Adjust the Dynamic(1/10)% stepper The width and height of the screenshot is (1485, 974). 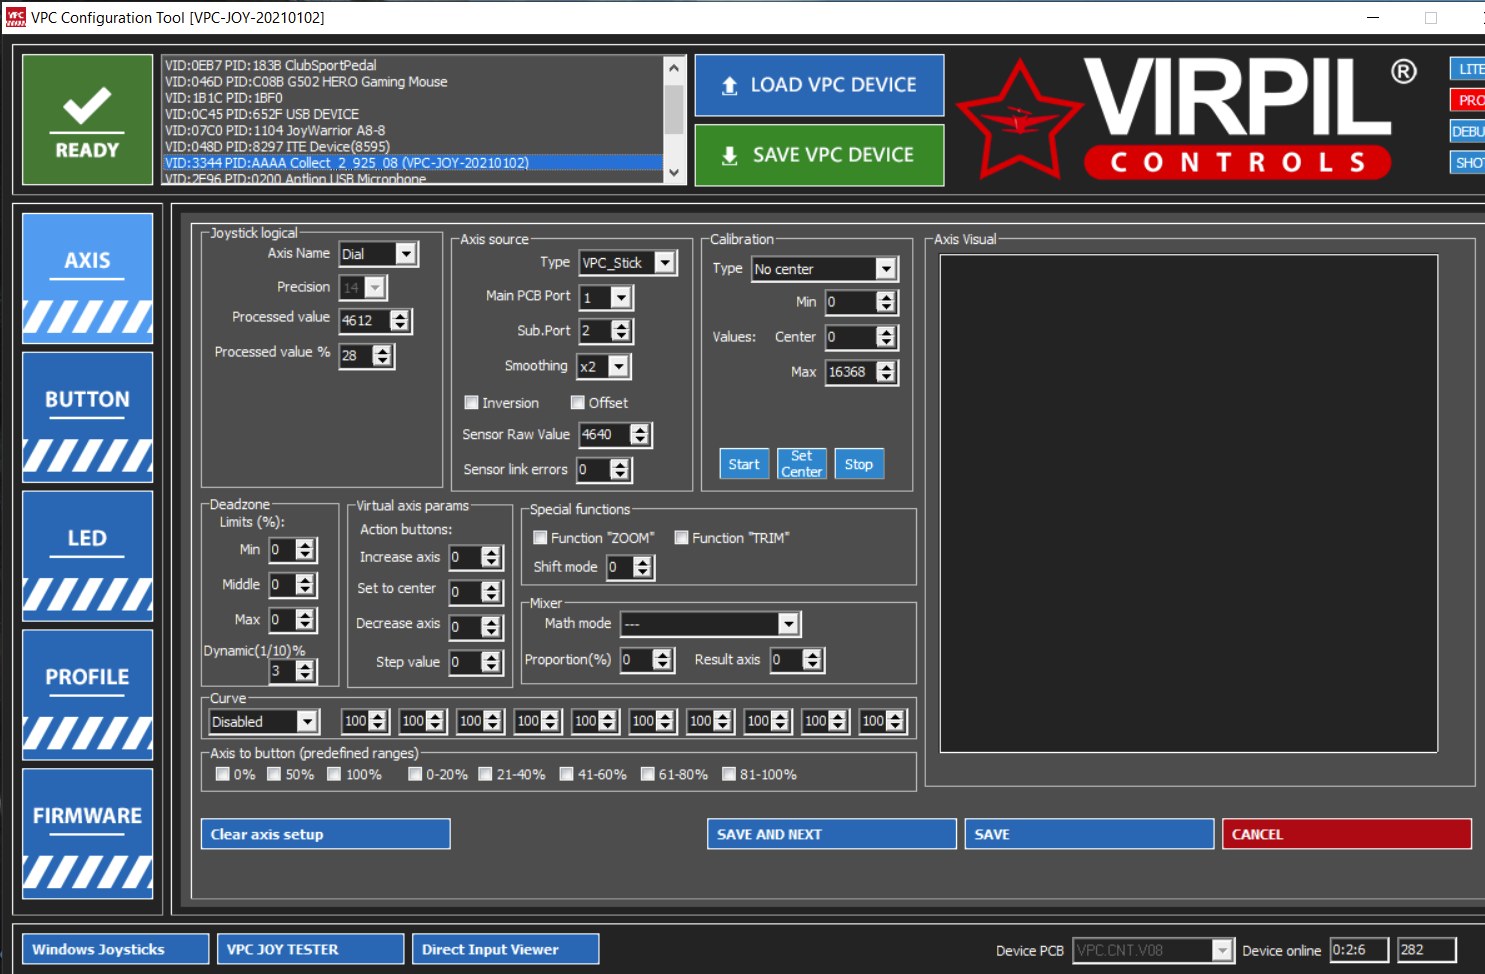click(x=305, y=671)
